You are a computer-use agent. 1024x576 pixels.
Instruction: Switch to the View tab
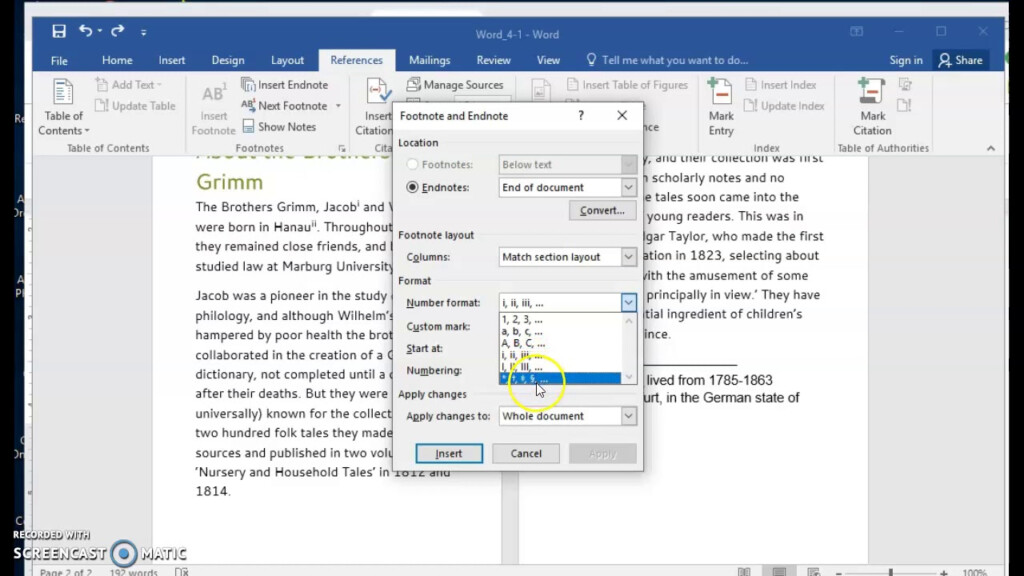tap(548, 60)
